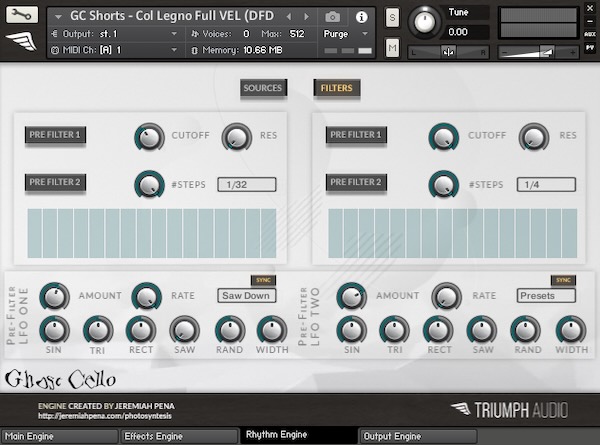Open the jeremiahpena.com/photosyntesis link

coord(105,416)
